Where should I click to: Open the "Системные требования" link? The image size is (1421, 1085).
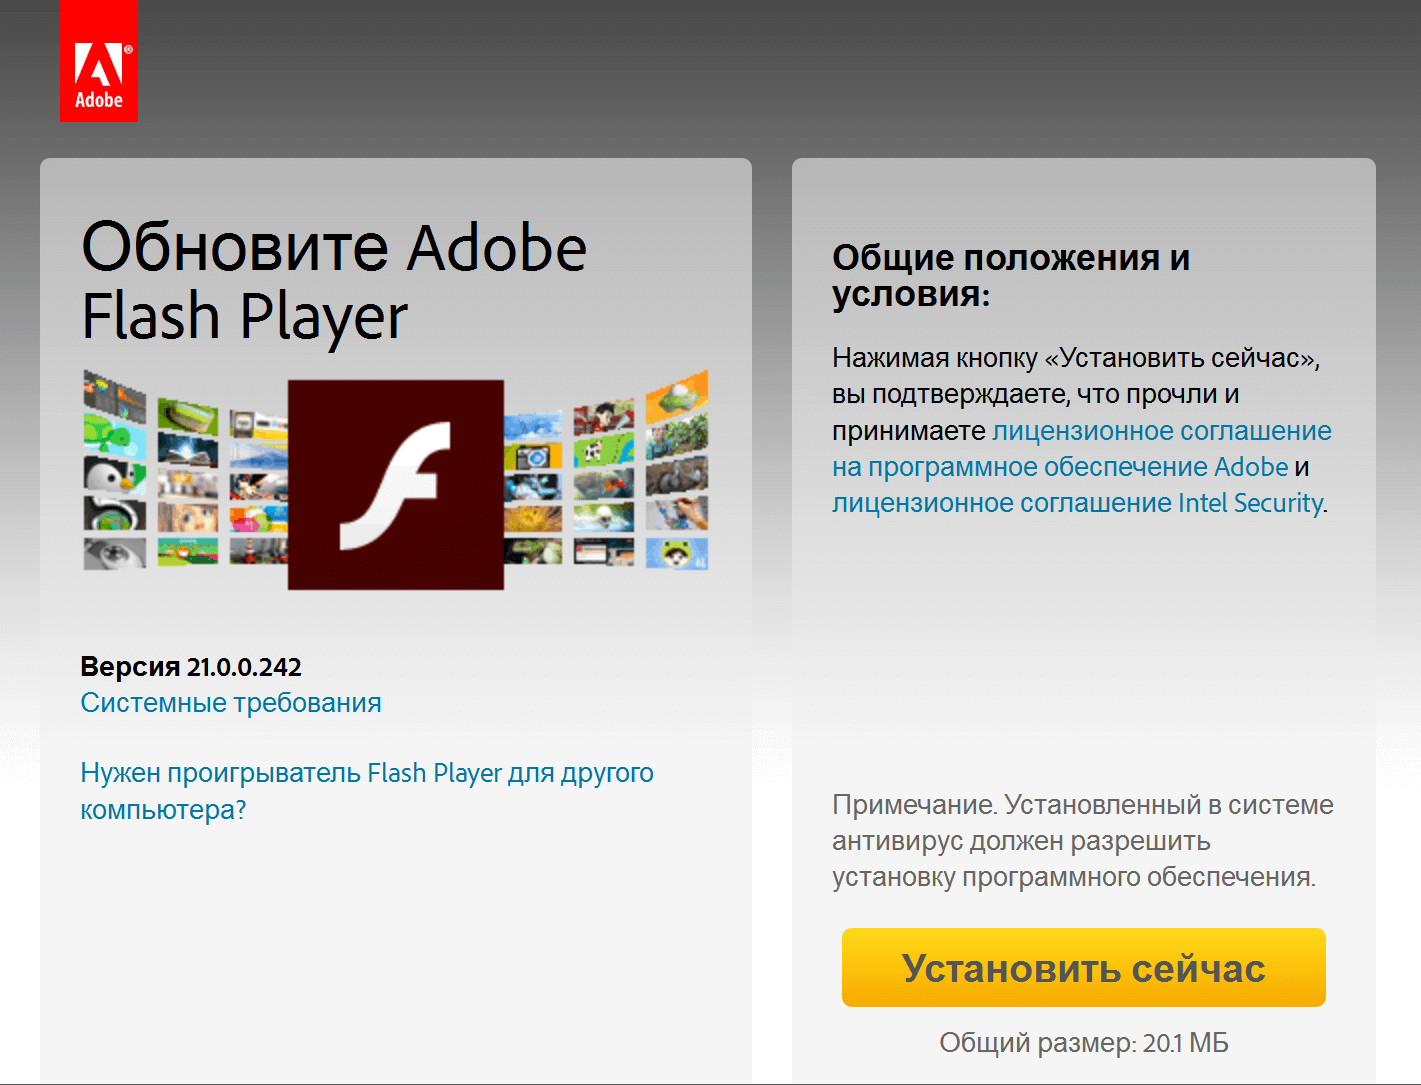pos(231,703)
